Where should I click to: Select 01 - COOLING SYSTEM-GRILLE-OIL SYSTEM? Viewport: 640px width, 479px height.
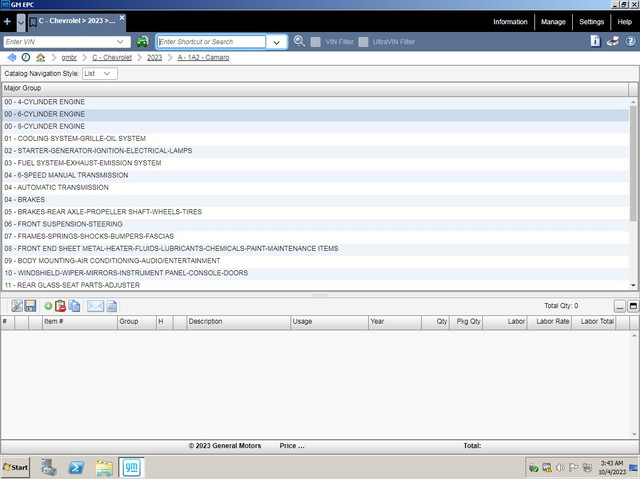point(315,139)
